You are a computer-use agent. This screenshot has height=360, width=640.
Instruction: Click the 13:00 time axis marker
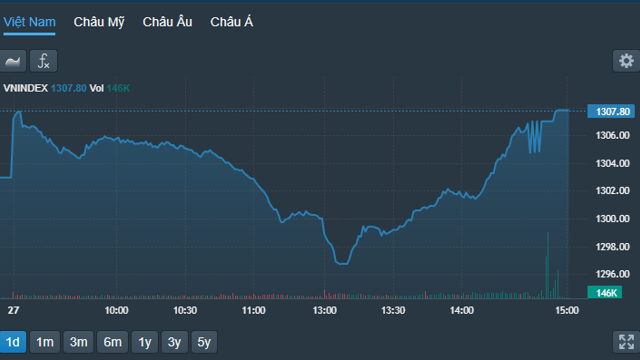point(324,311)
